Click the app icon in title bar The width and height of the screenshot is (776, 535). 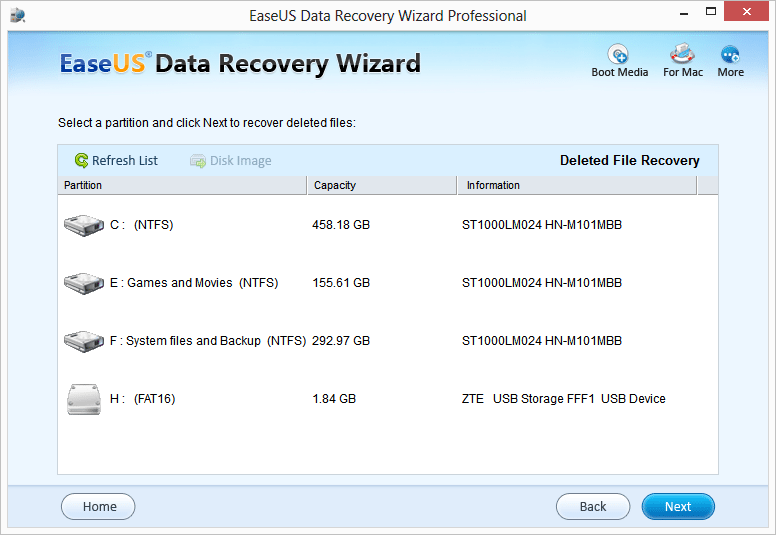[x=18, y=15]
